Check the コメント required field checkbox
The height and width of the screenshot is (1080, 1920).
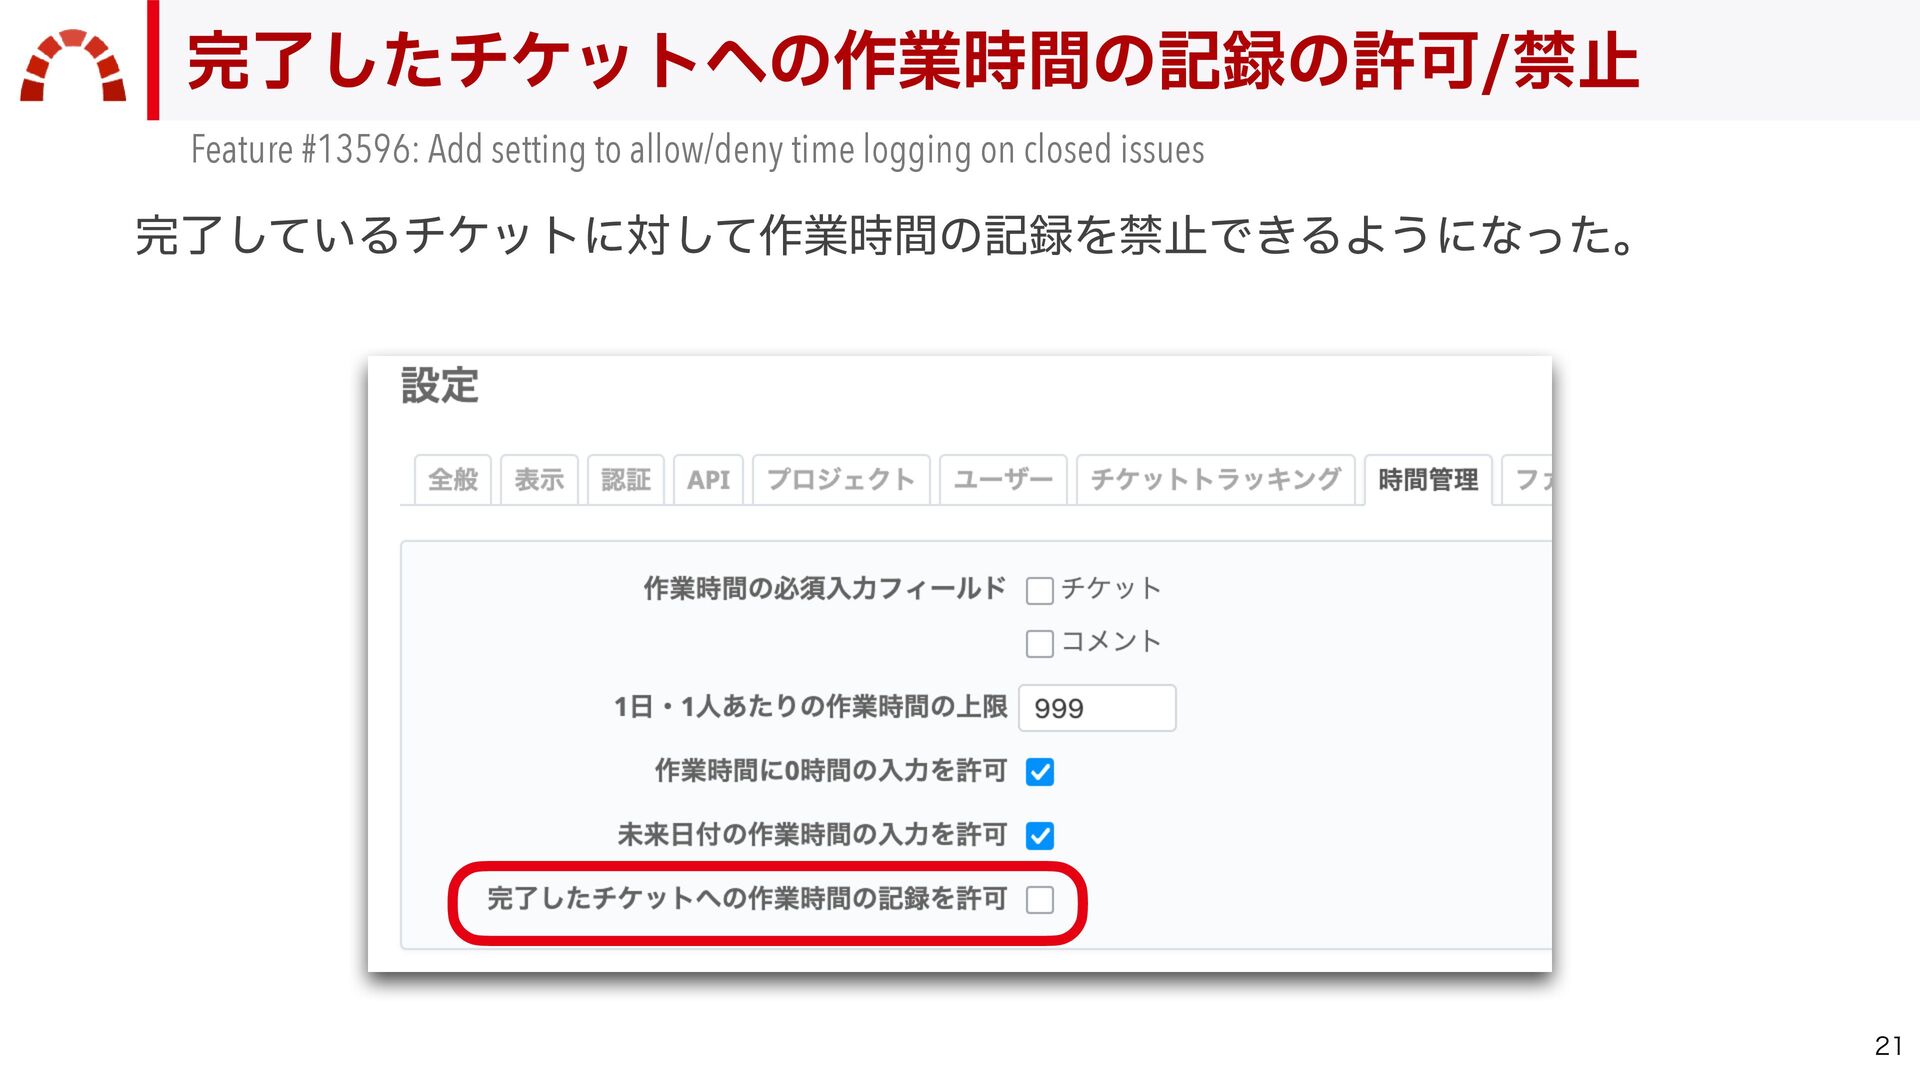1039,643
